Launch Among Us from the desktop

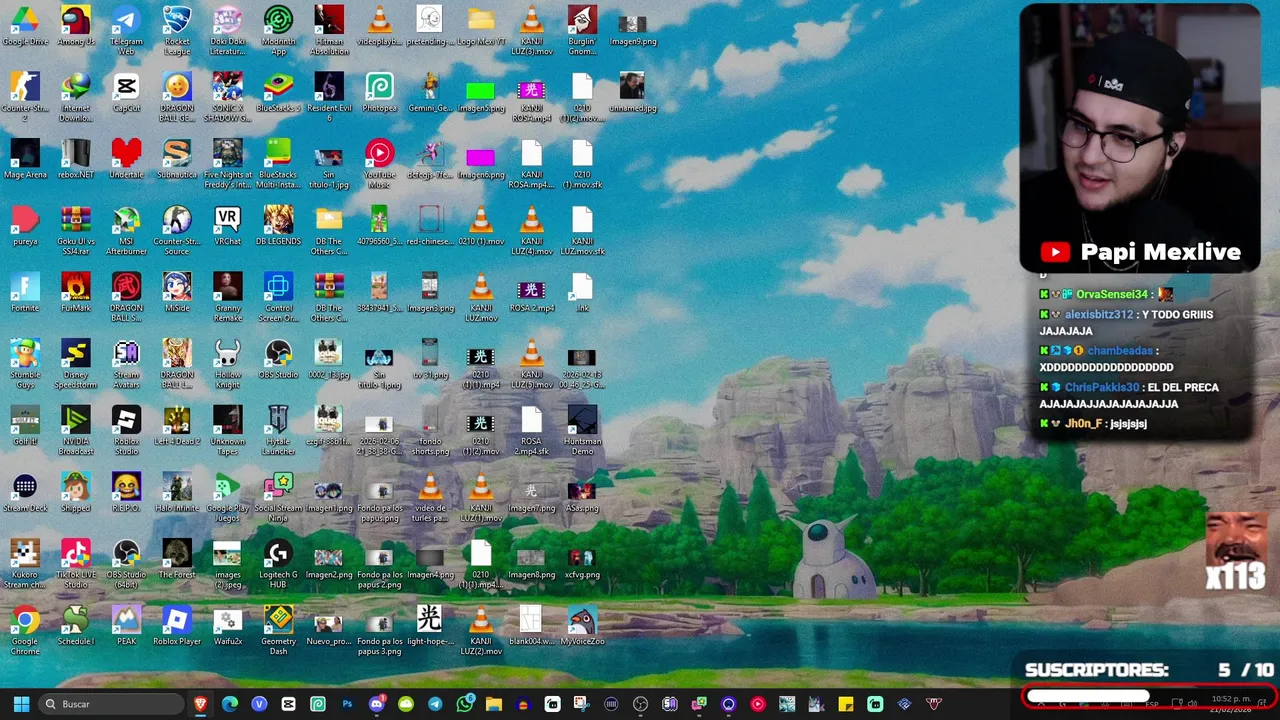76,27
